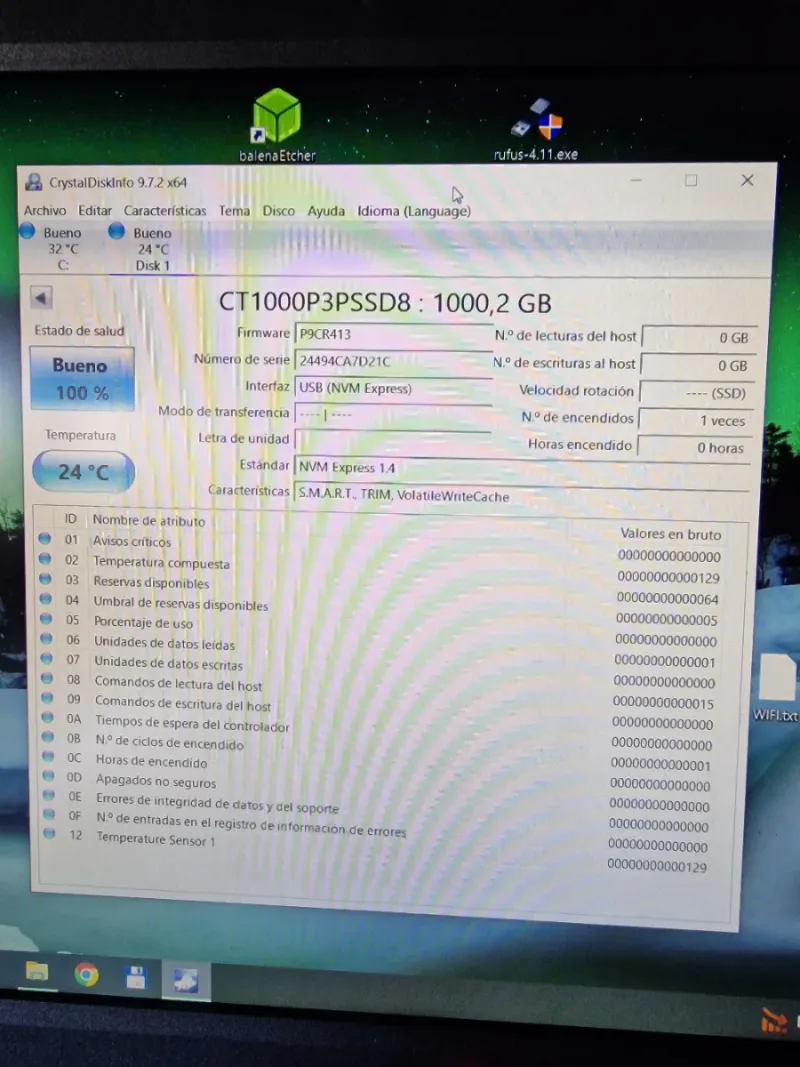This screenshot has height=1067, width=800.
Task: Click status dot for attribute 03 Reservas disponibles
Action: 46,579
